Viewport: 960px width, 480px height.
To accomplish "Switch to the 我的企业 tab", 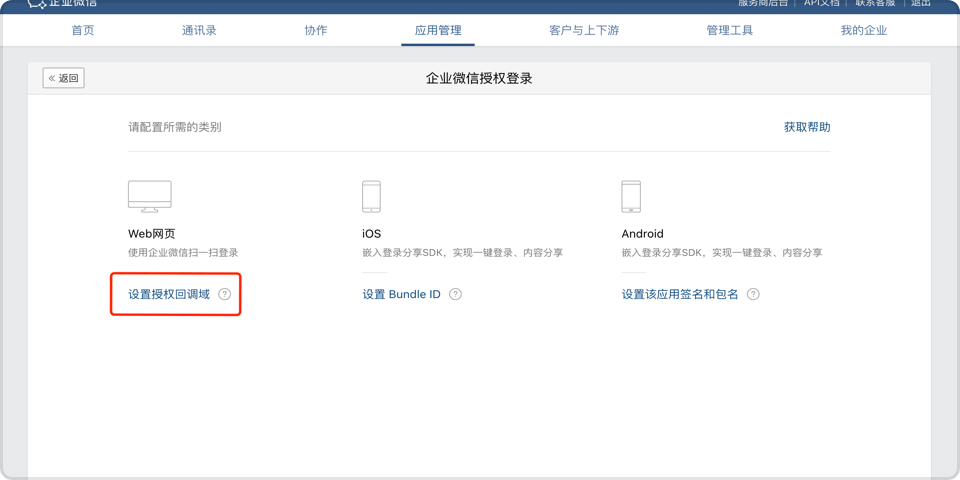I will [864, 30].
